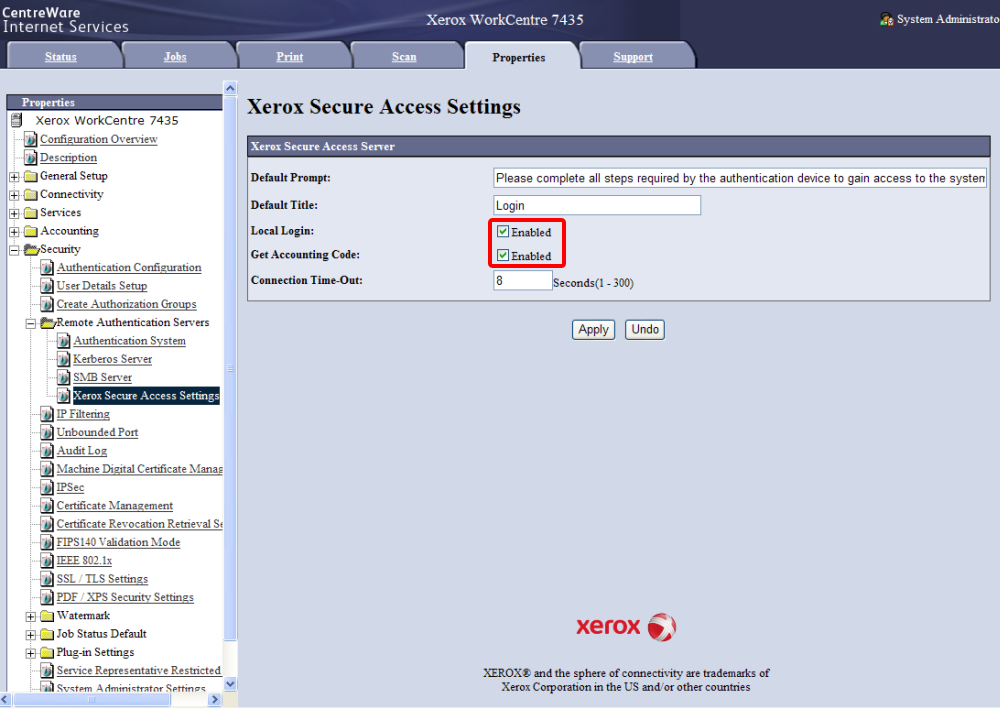Click the System Administrator user icon
This screenshot has height=709, width=1000.
tap(886, 19)
